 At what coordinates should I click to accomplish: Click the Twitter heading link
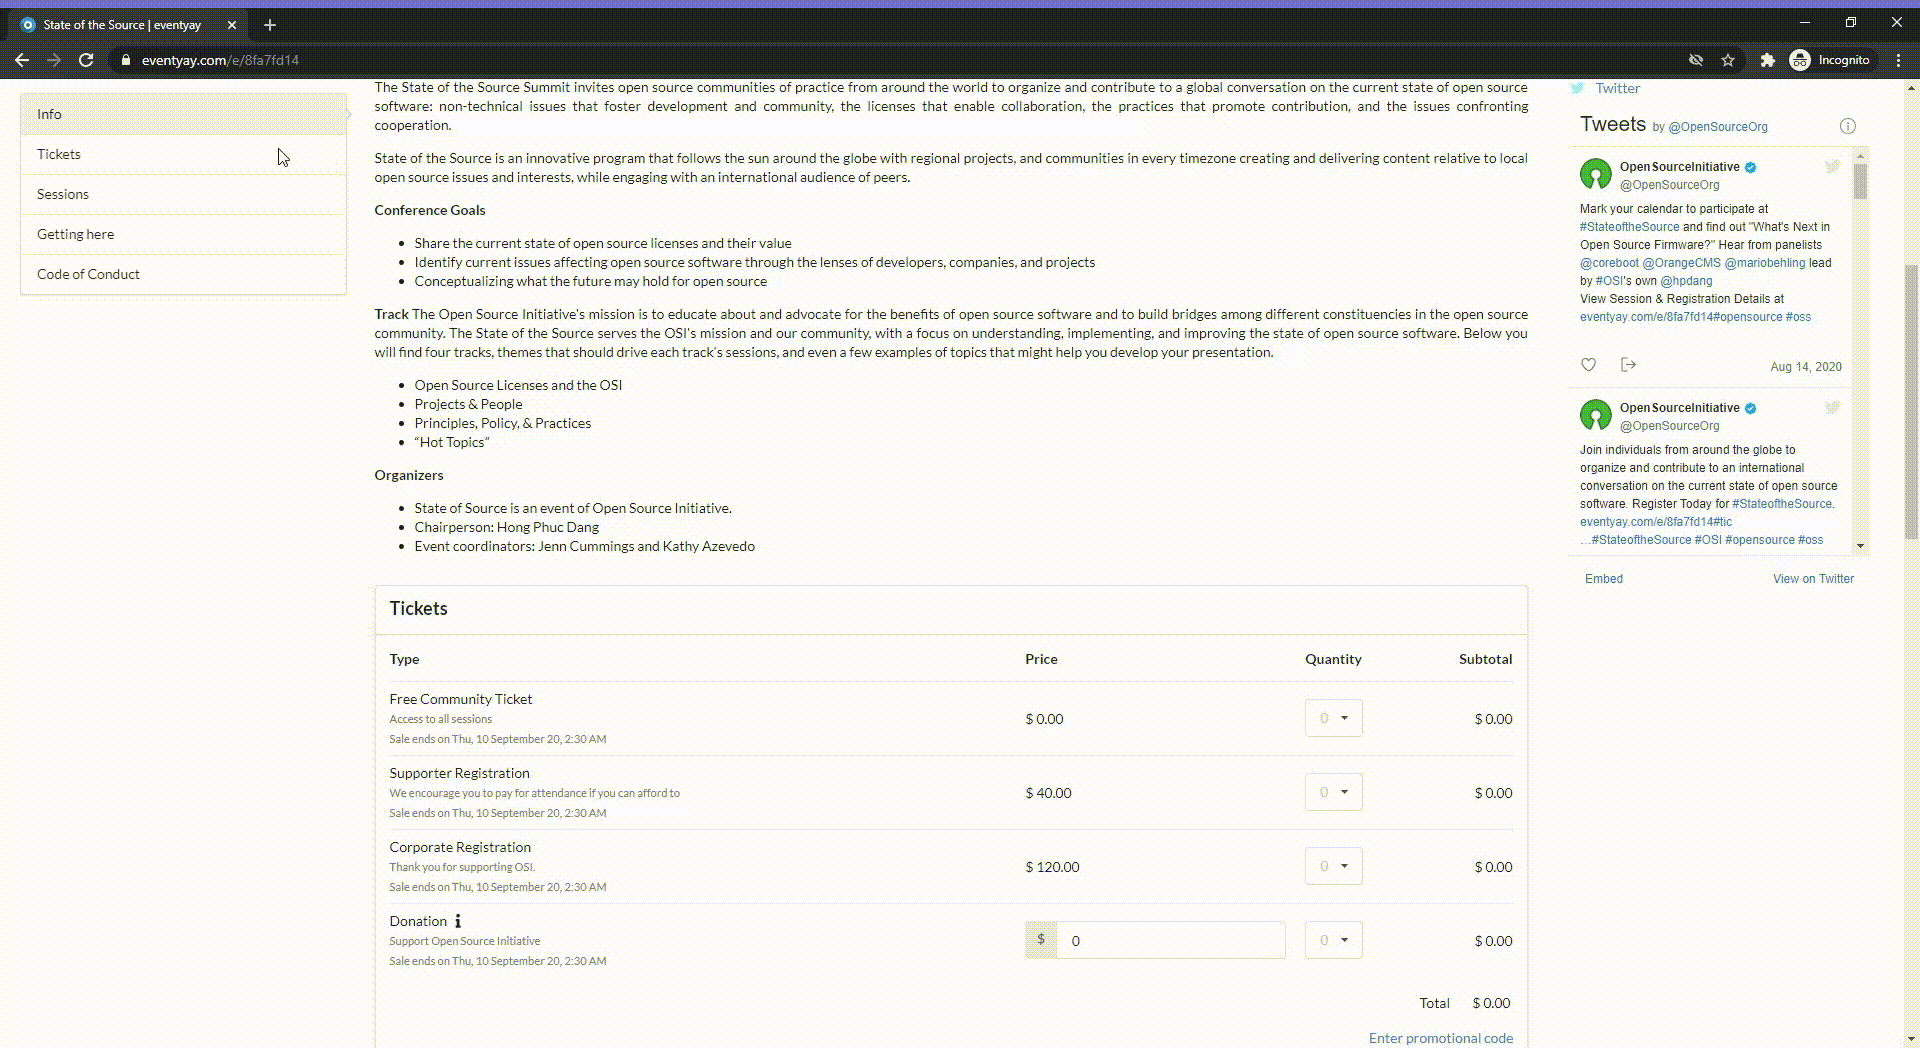point(1618,88)
